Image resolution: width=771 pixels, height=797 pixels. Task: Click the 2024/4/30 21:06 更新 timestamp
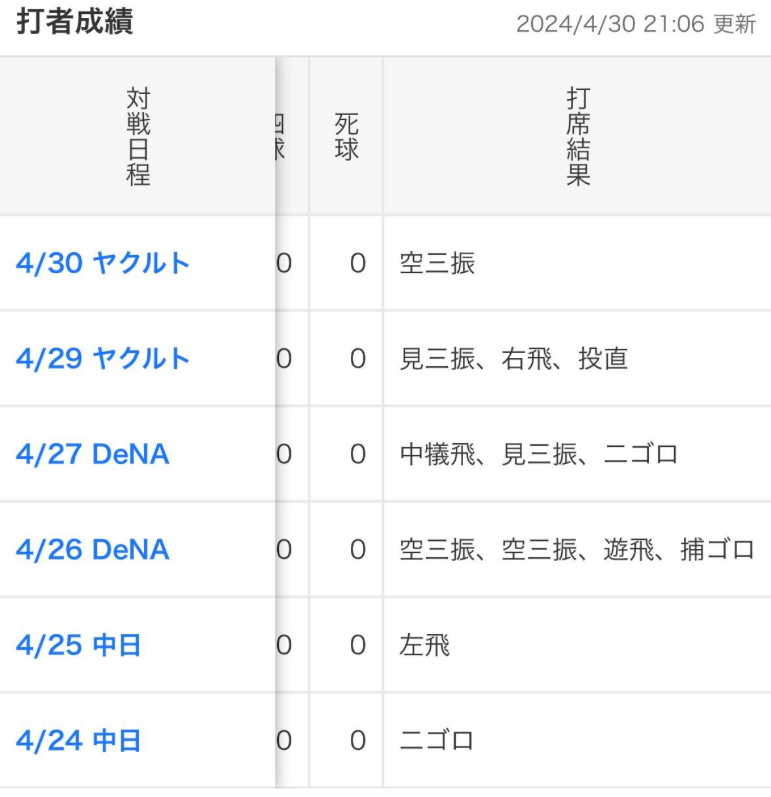coord(635,25)
